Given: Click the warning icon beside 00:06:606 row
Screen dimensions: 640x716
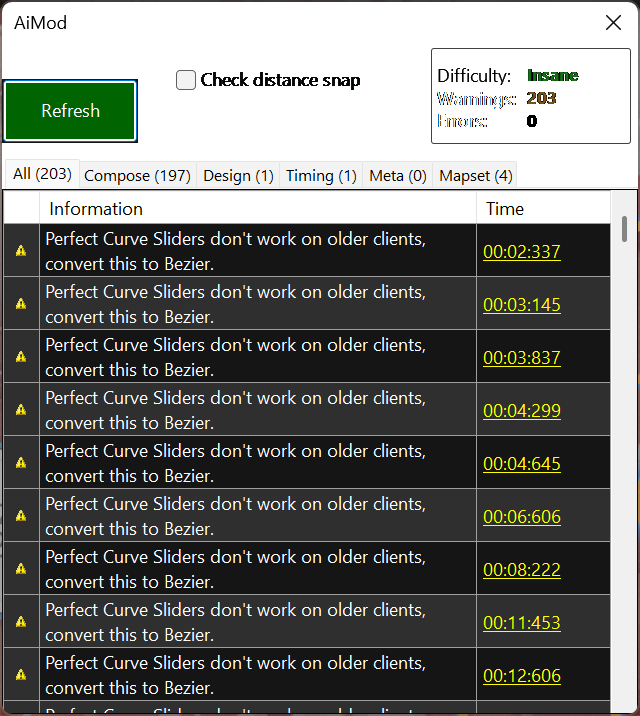Looking at the screenshot, I should (21, 516).
